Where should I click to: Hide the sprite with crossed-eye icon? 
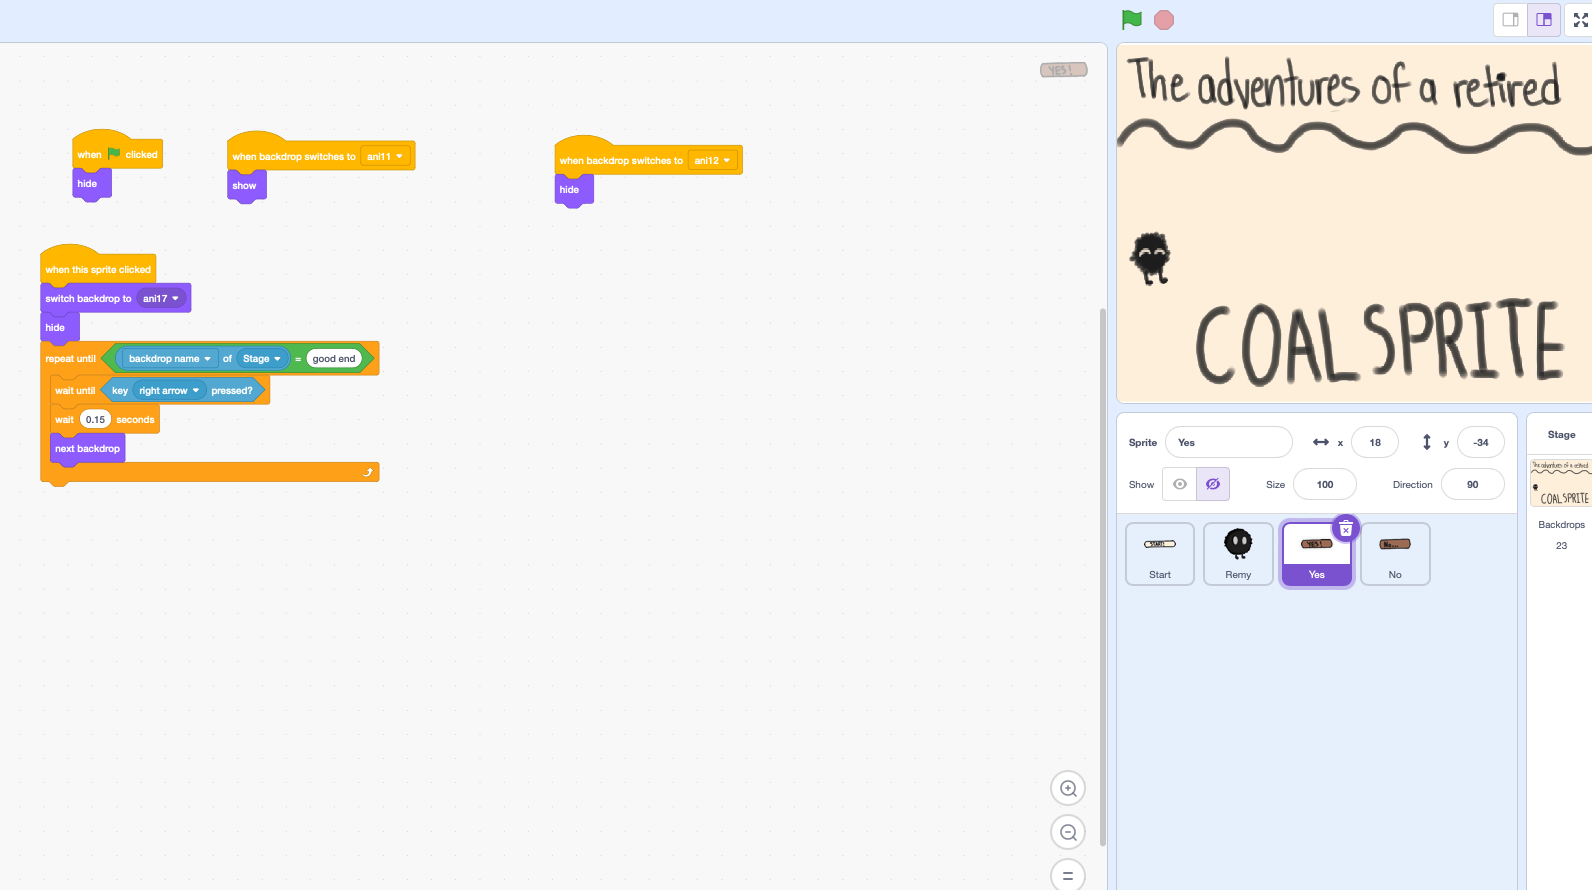coord(1213,484)
